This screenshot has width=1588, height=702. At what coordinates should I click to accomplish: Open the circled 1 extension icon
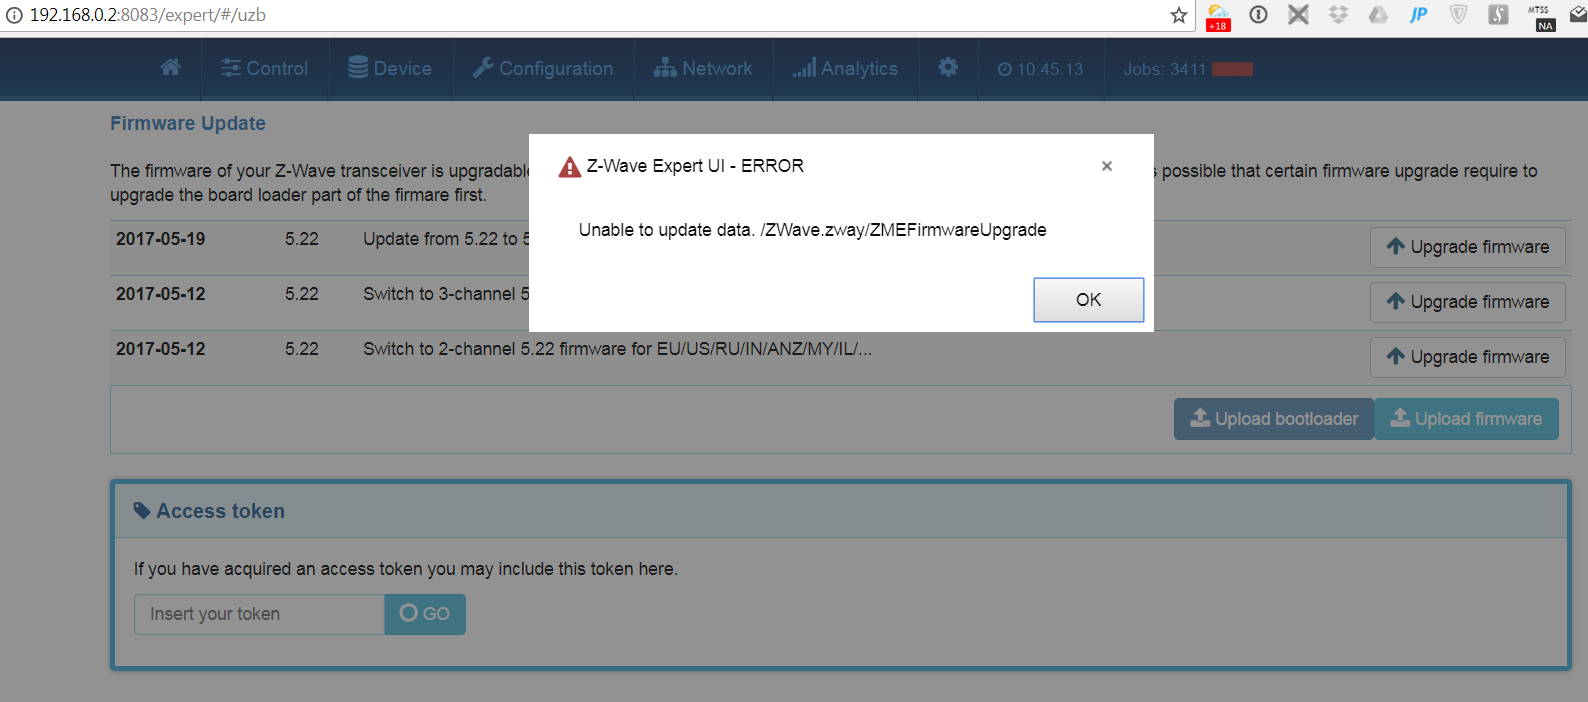pyautogui.click(x=1259, y=15)
